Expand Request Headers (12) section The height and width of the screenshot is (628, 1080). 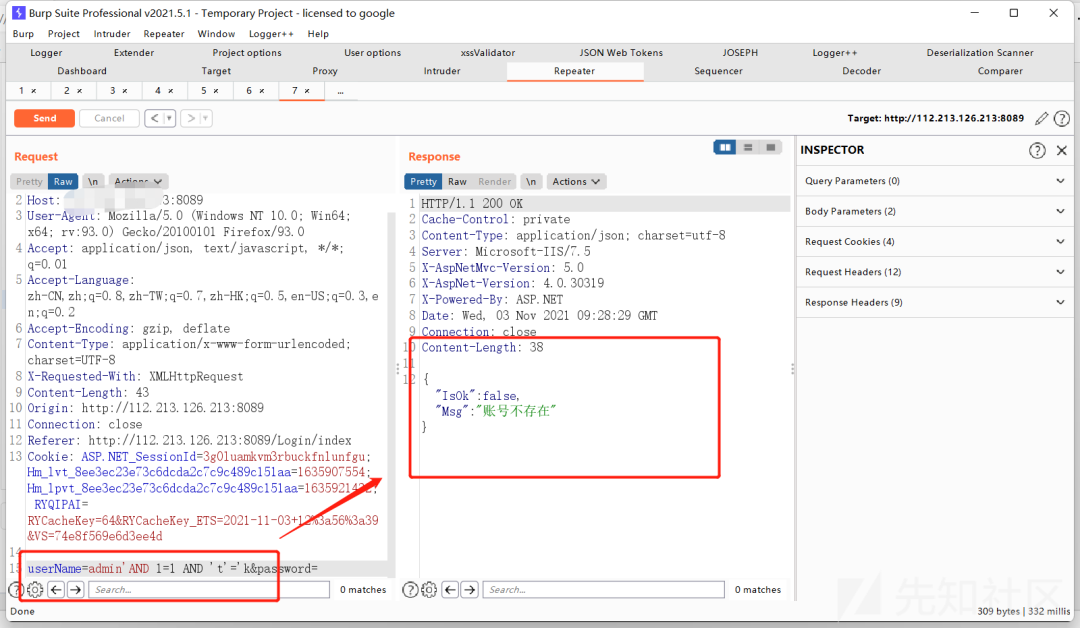pyautogui.click(x=934, y=272)
